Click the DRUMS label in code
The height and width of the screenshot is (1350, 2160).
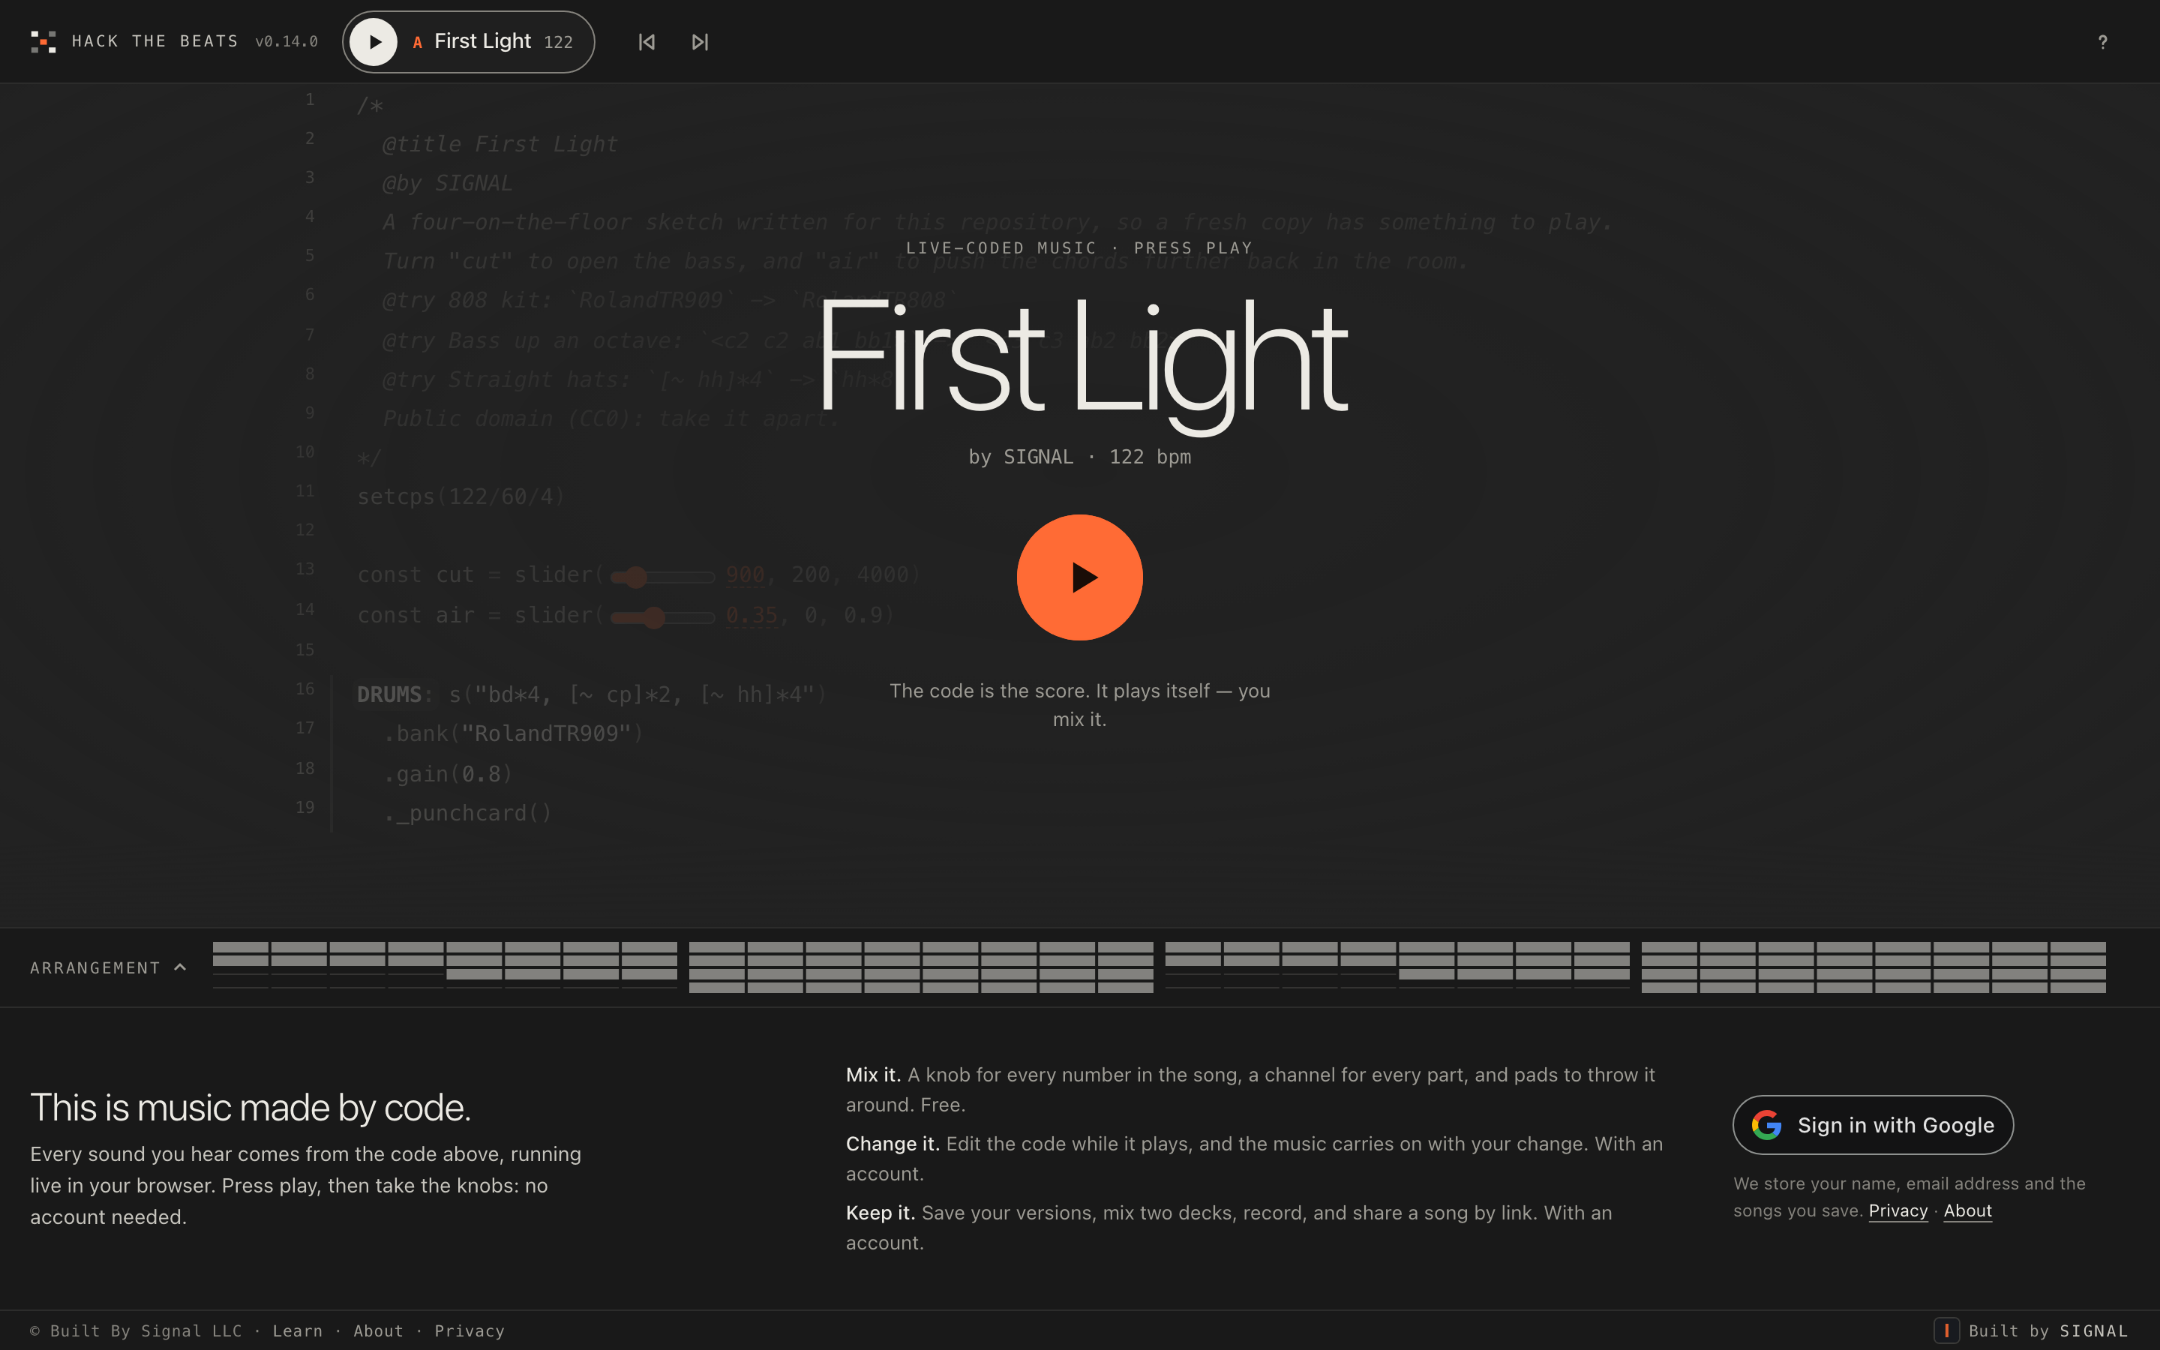pos(390,694)
